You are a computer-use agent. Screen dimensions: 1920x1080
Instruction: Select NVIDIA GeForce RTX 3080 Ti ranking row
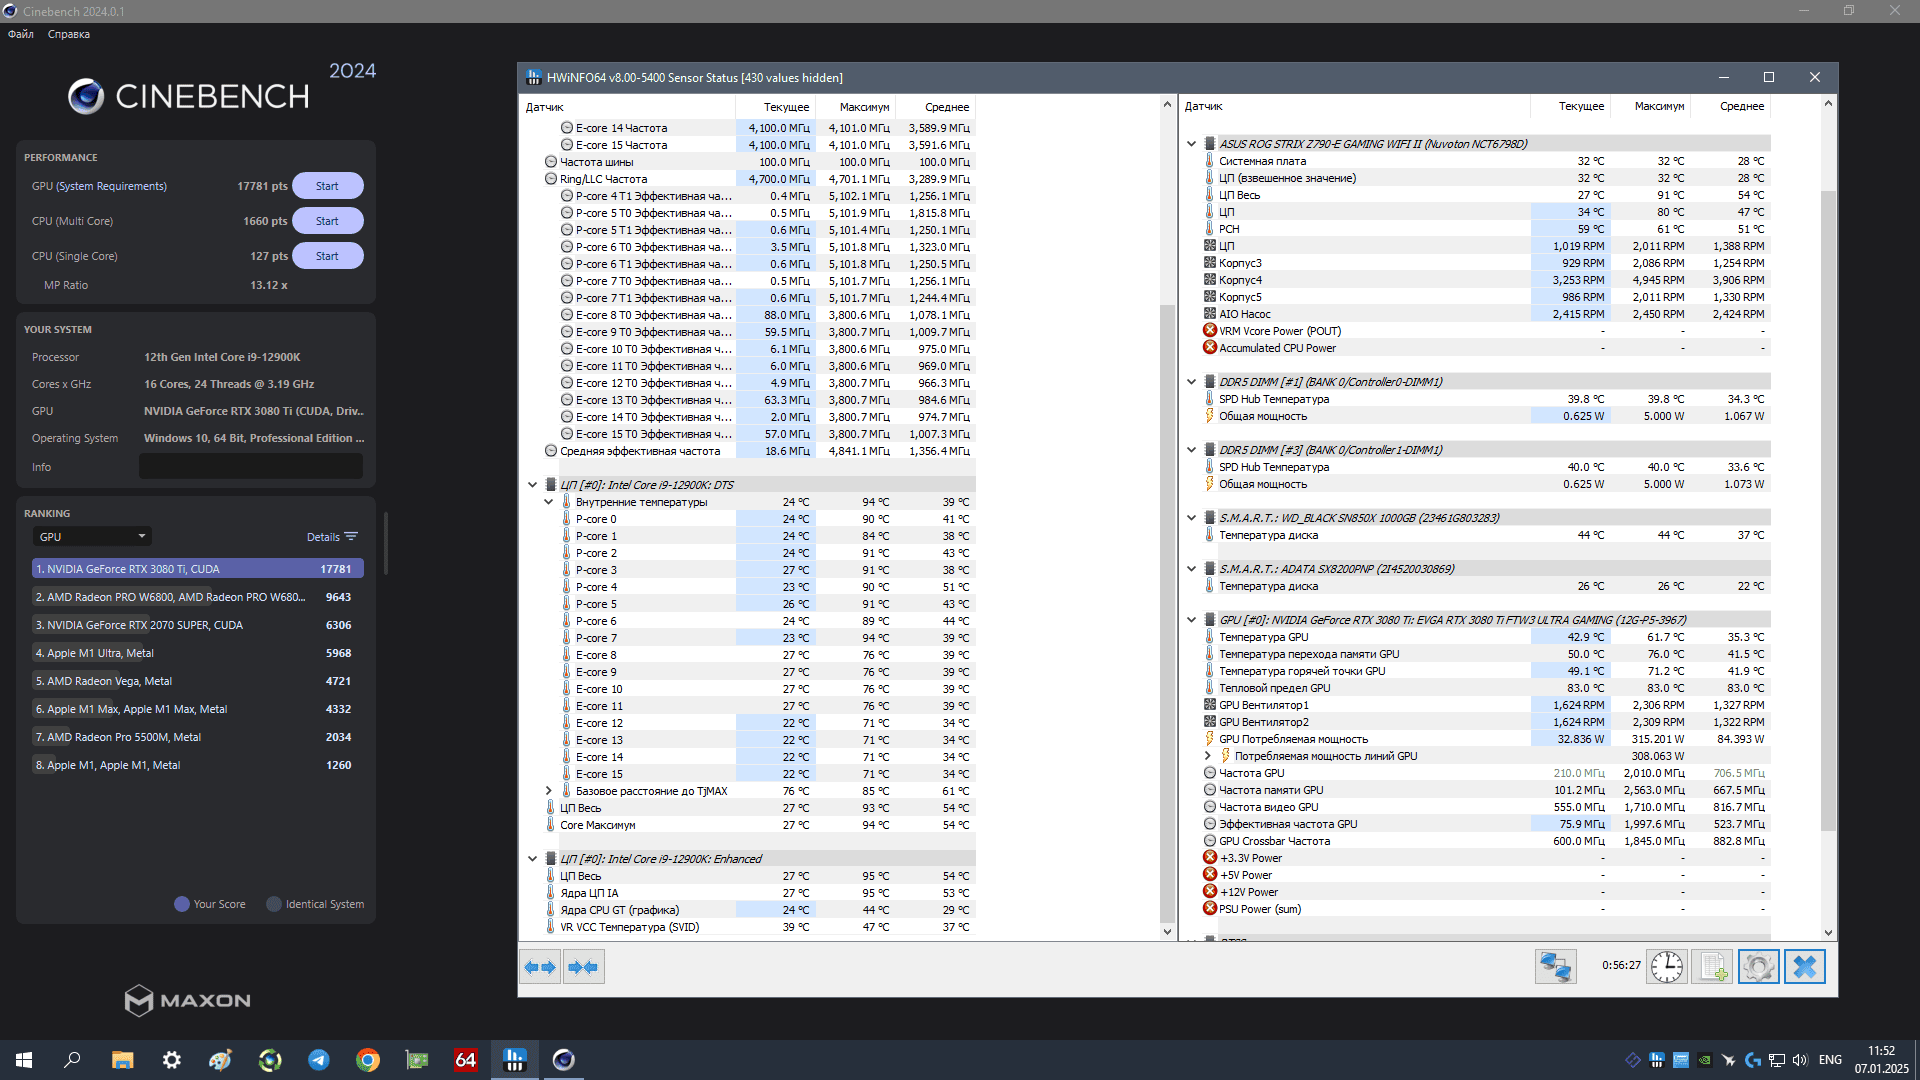pos(197,569)
